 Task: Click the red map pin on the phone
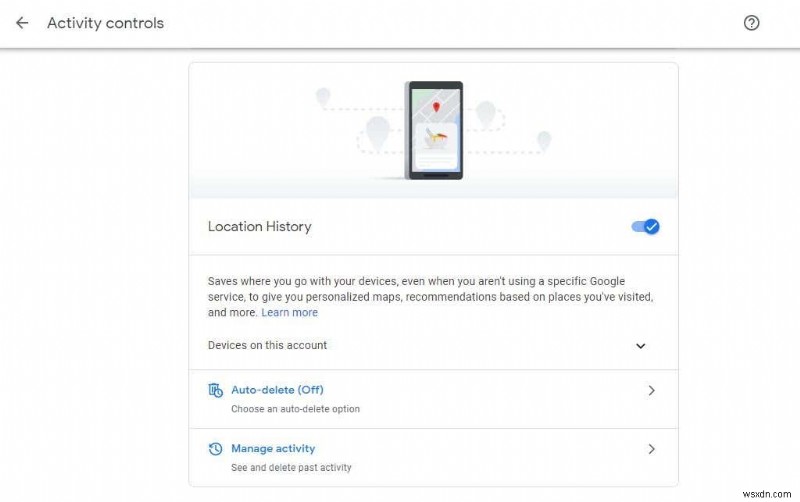[x=436, y=108]
